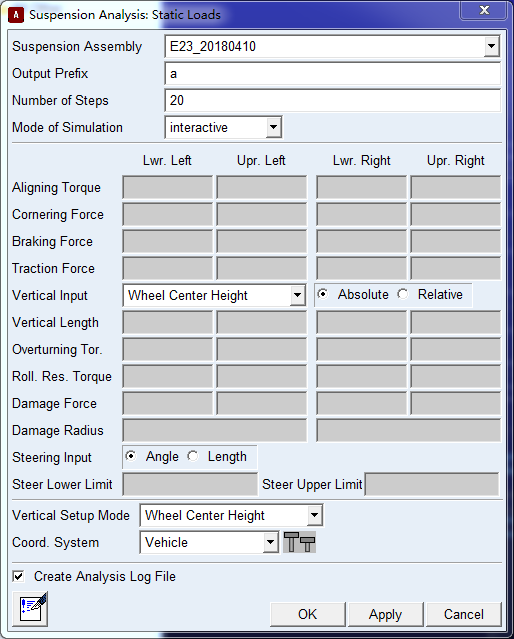Click Aligning Torque Lwr. Left field

tap(168, 187)
